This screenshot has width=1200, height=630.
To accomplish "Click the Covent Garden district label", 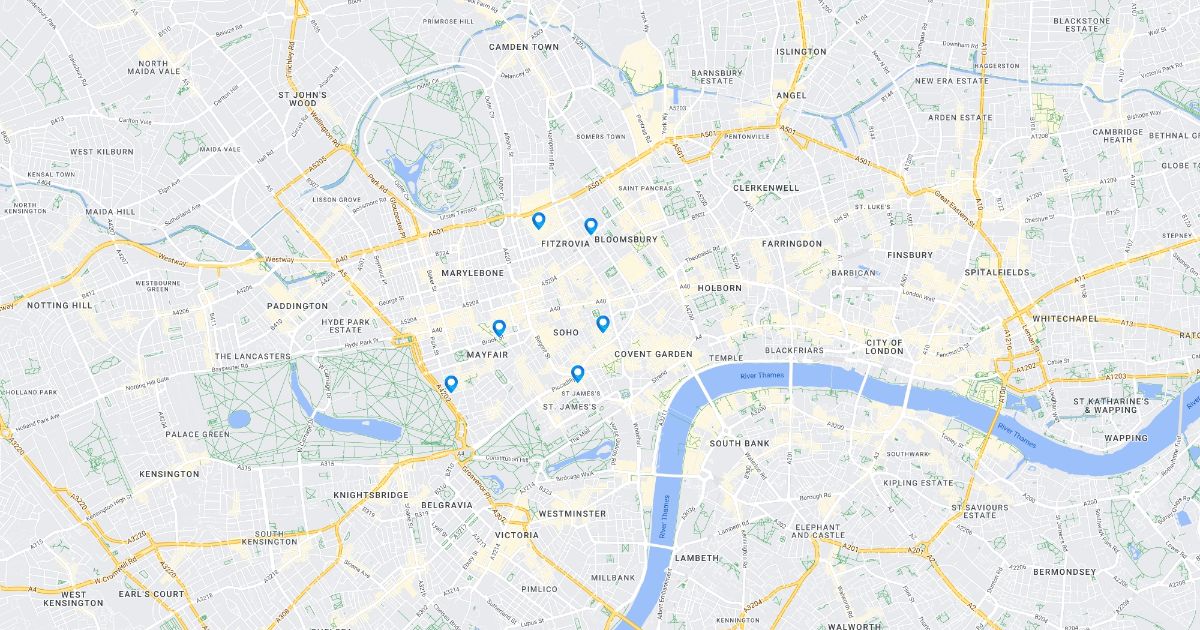I will (653, 354).
